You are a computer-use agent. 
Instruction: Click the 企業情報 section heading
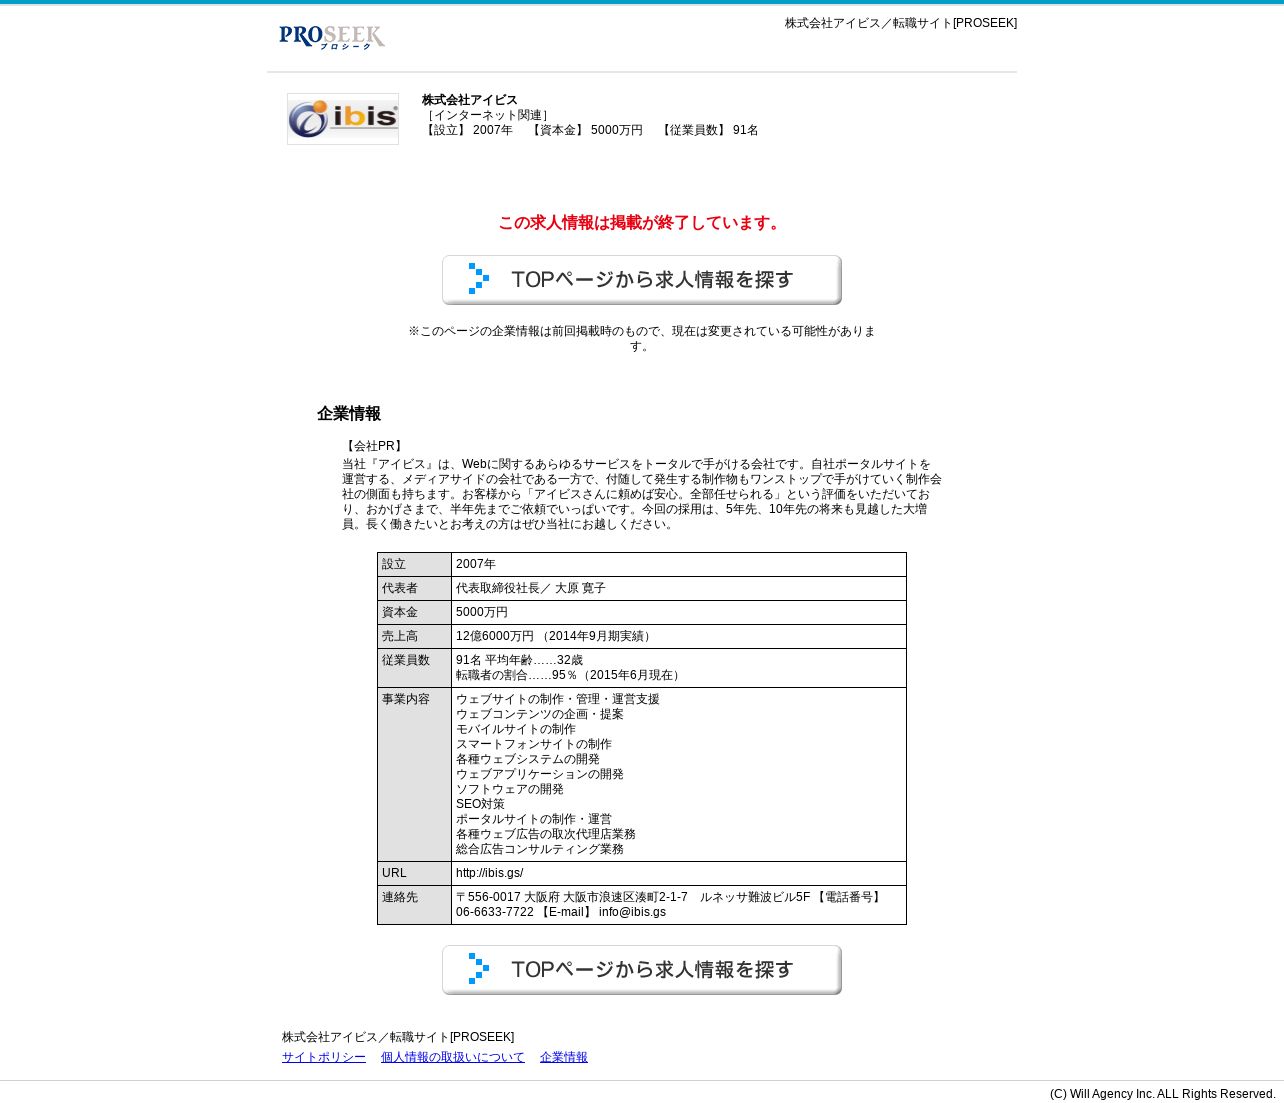(349, 414)
